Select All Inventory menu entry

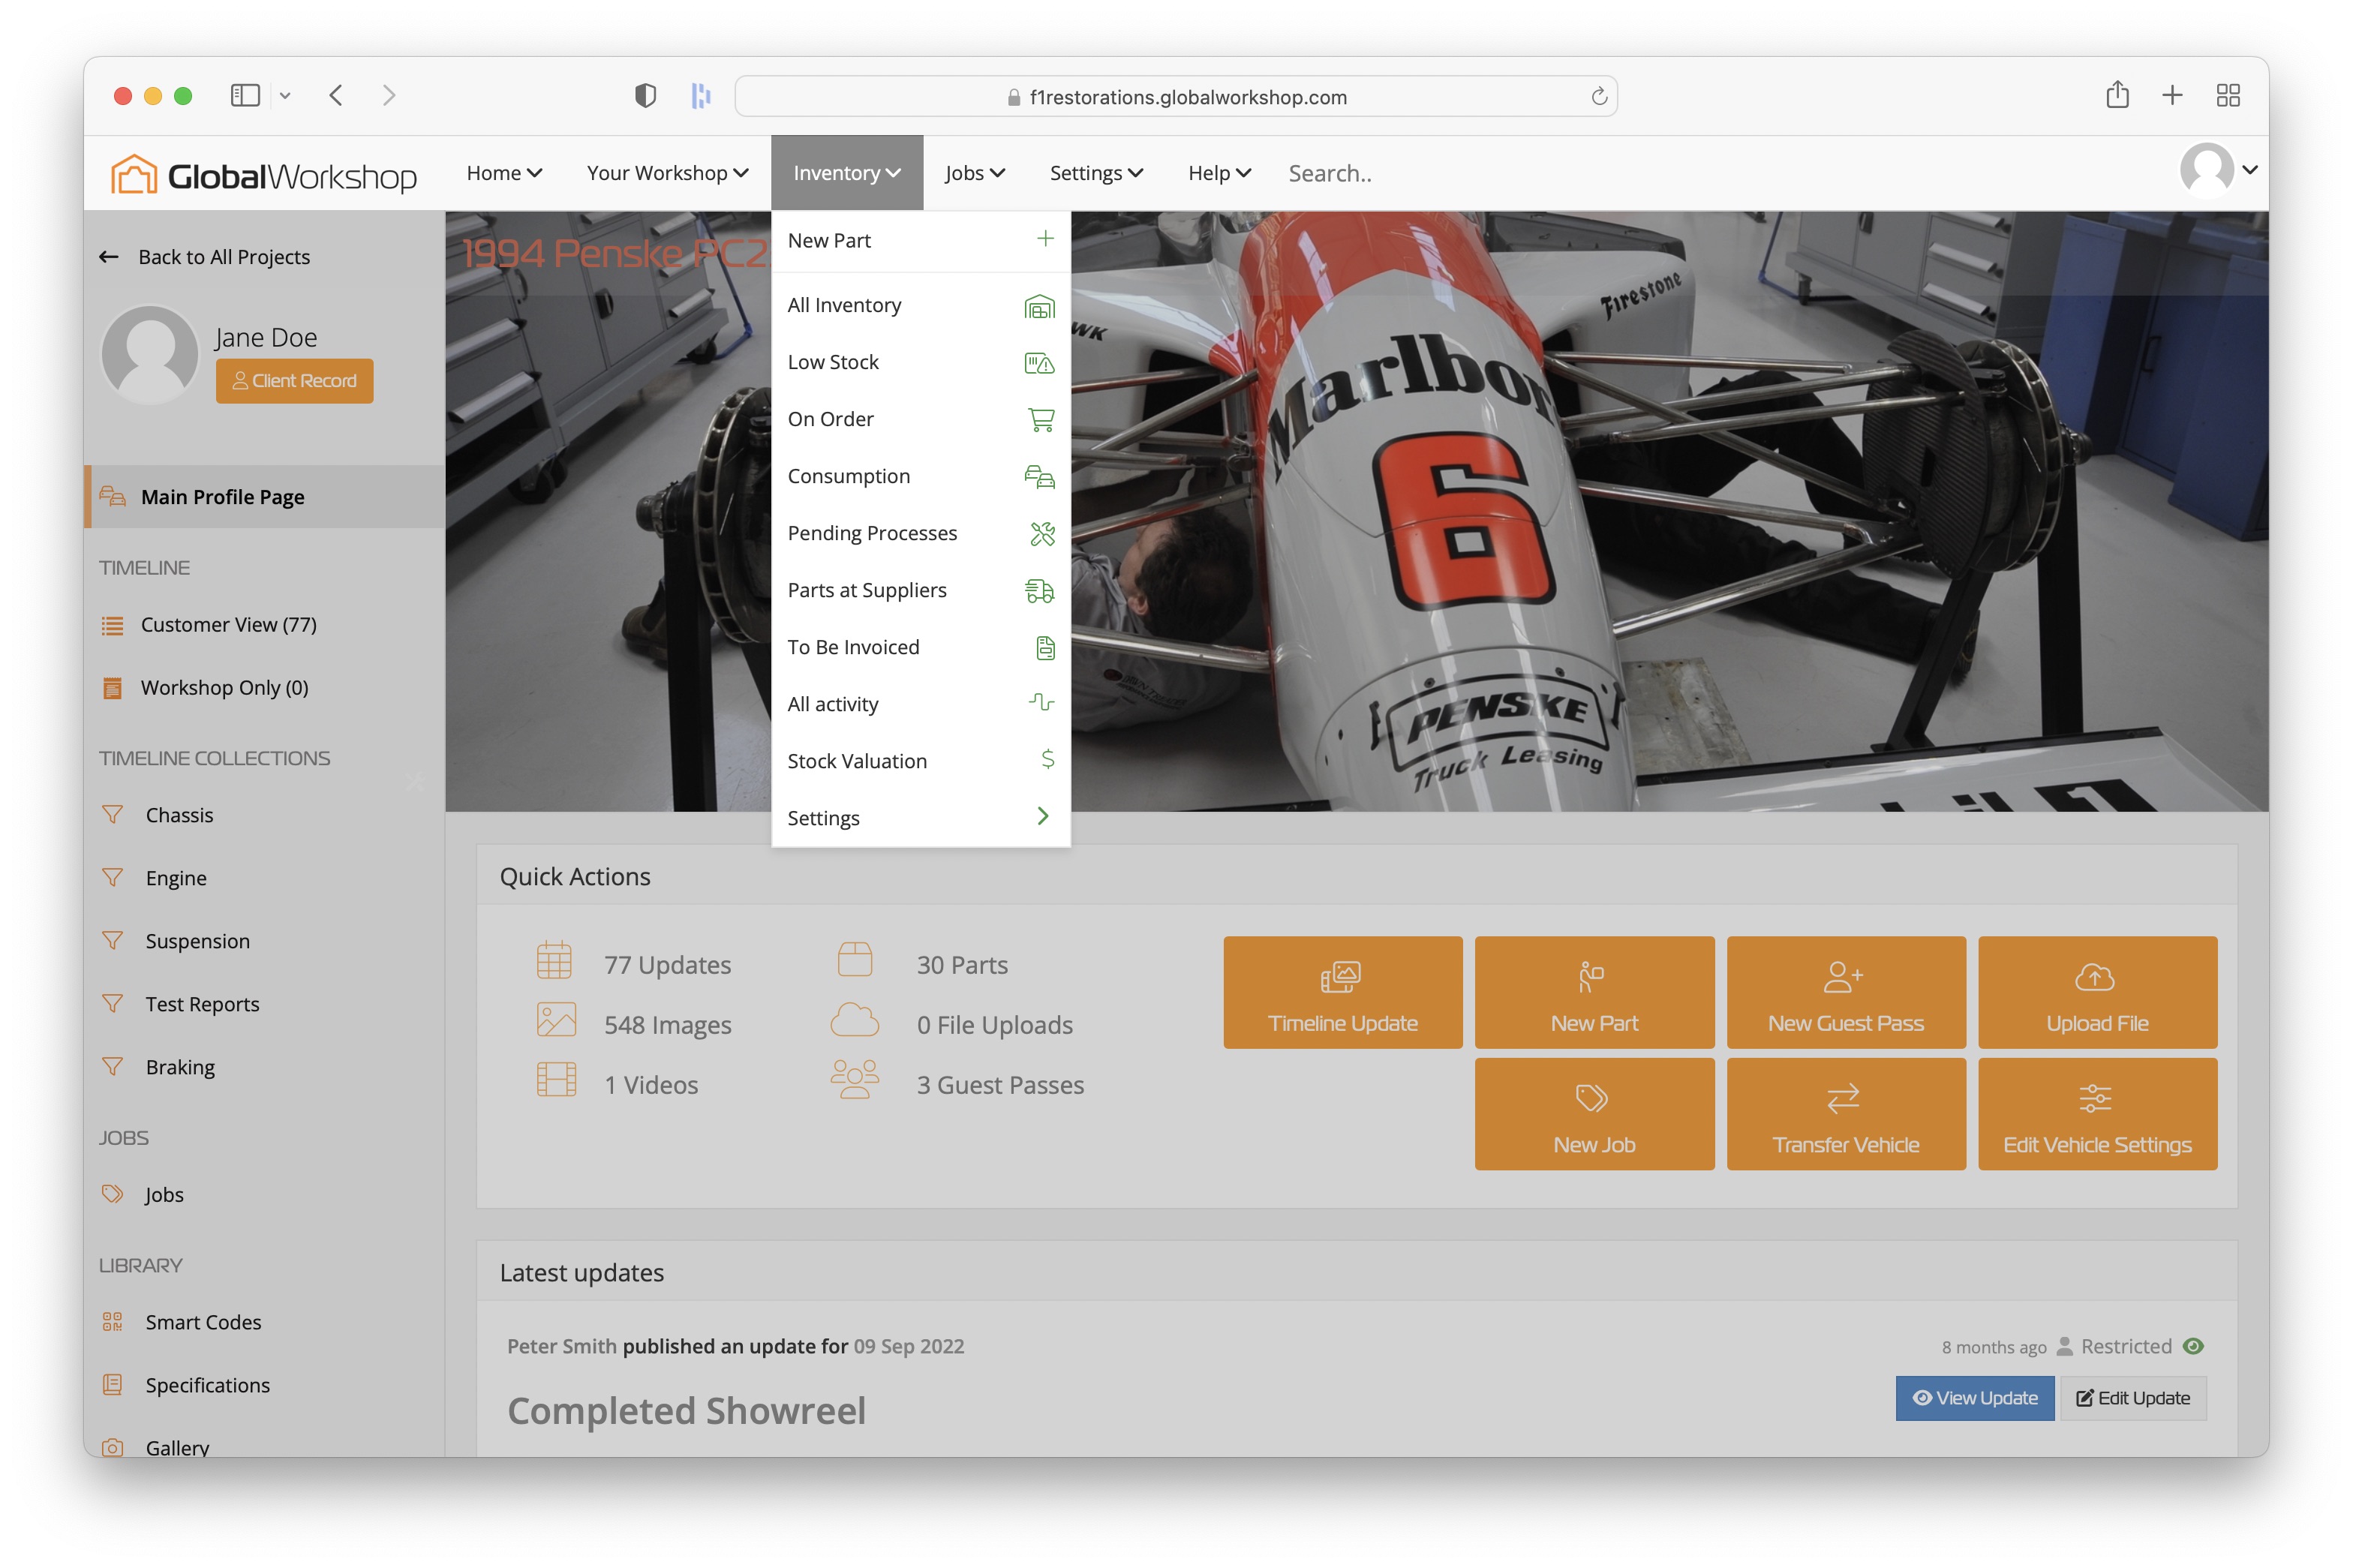pyautogui.click(x=920, y=305)
